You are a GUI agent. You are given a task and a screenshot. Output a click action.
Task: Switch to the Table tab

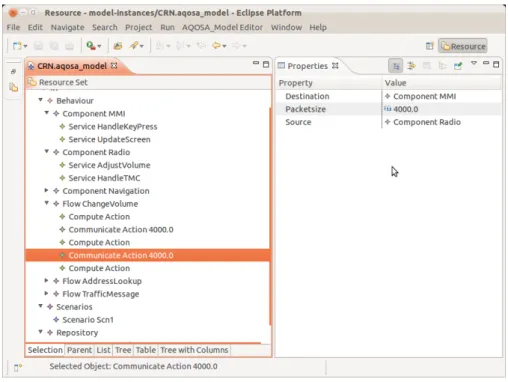tap(146, 350)
